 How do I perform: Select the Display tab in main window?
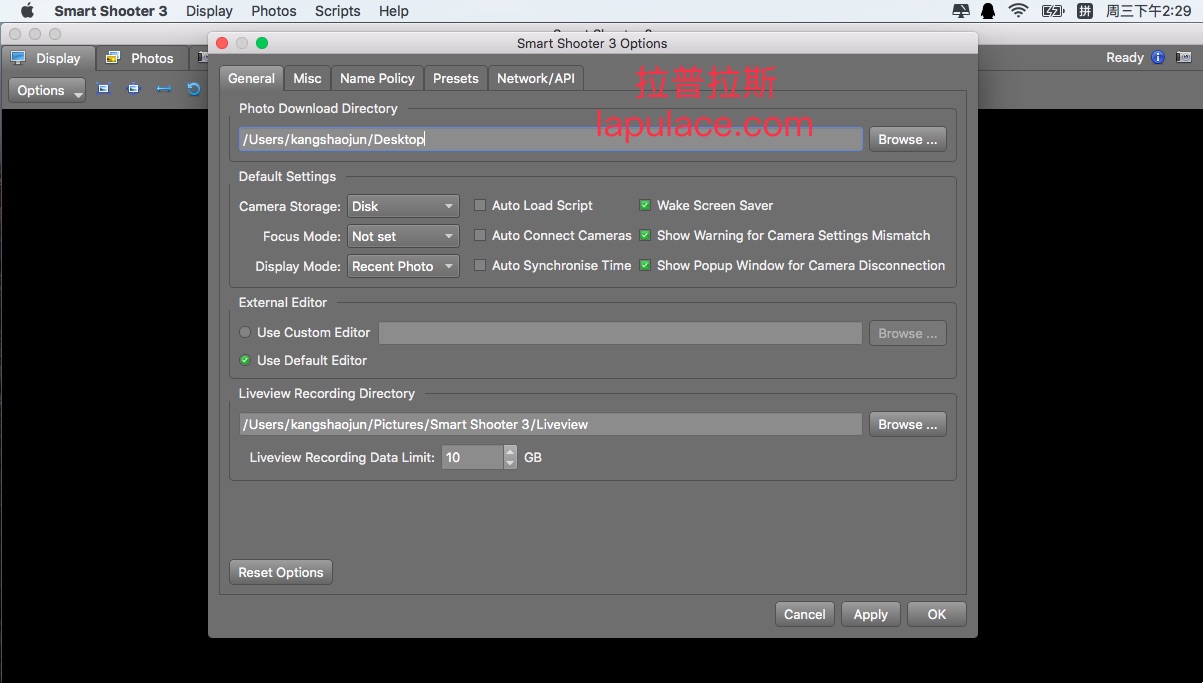(x=48, y=58)
